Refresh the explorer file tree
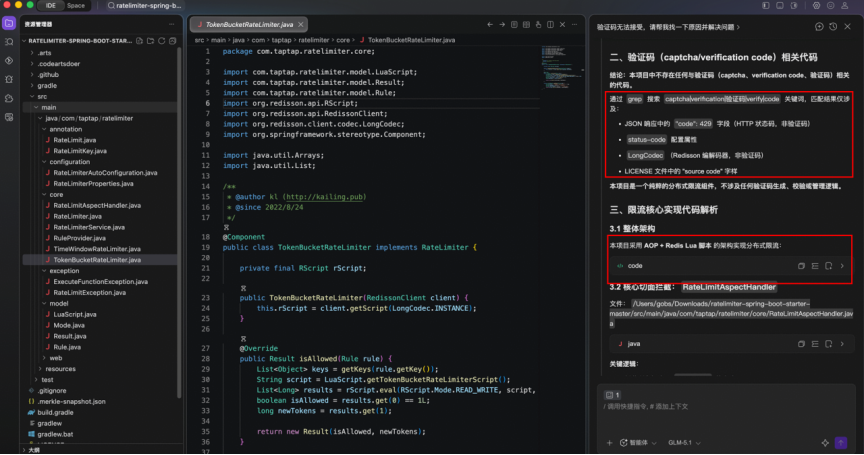864x455 pixels. [161, 41]
